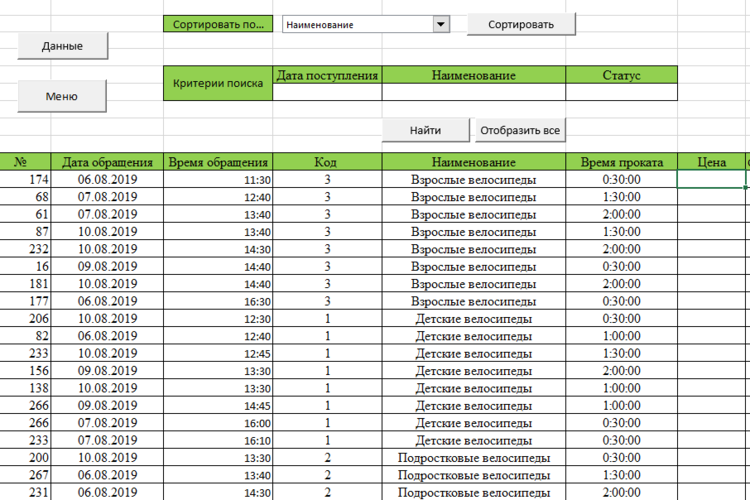Select the row number cell 200

pos(25,457)
